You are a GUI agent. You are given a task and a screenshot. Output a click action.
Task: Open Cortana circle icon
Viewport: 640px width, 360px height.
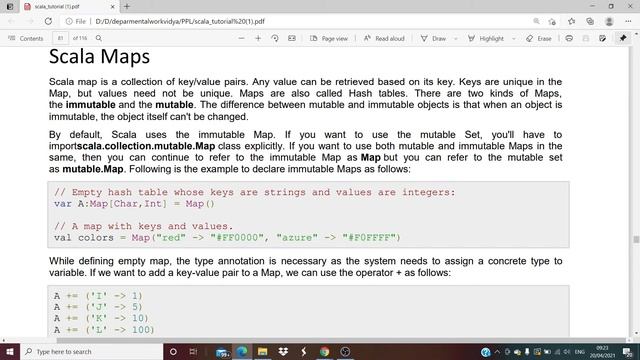[173, 351]
